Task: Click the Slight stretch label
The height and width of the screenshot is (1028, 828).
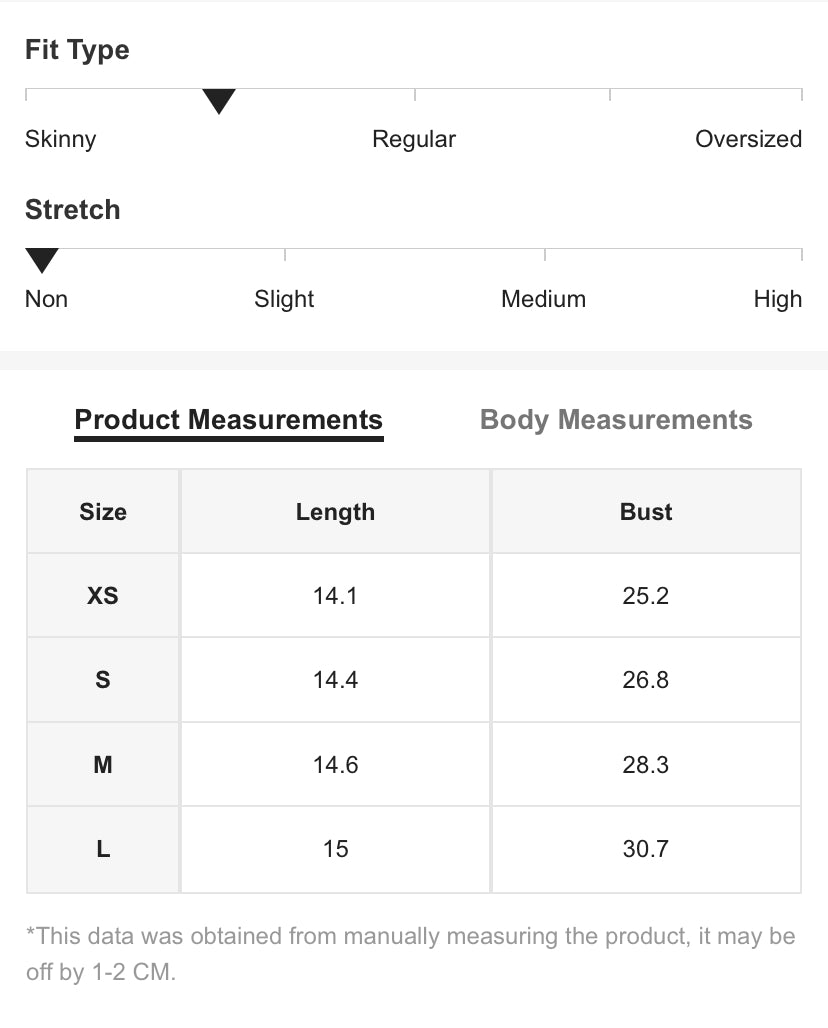Action: coord(284,299)
